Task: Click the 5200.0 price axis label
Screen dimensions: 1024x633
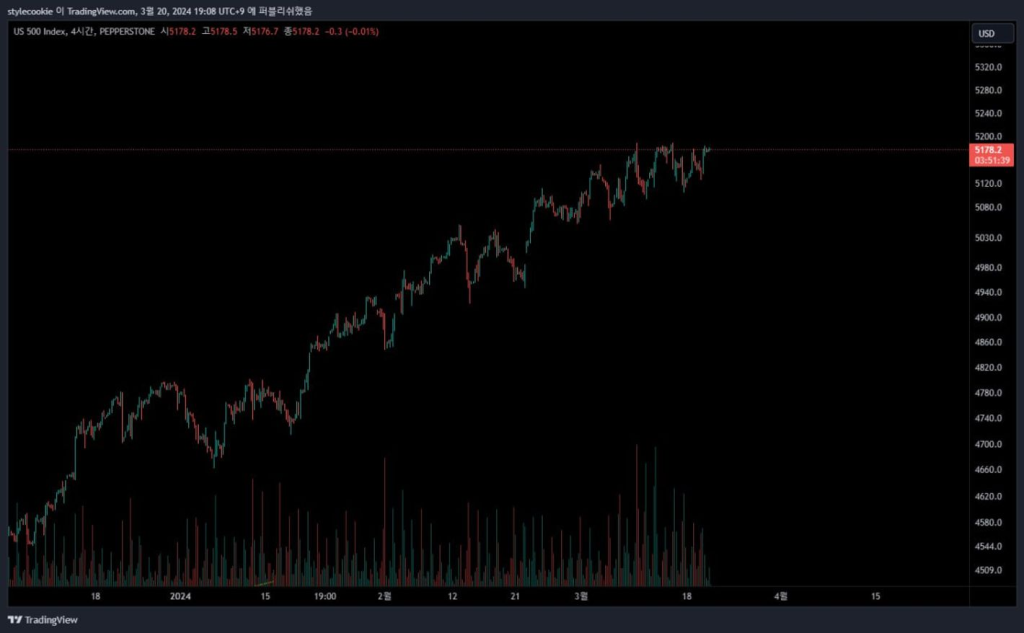Action: pos(988,137)
